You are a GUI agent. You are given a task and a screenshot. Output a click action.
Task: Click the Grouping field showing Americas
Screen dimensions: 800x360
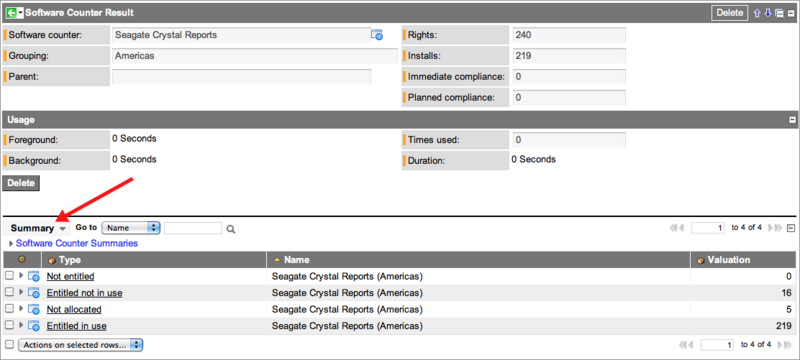click(x=255, y=56)
